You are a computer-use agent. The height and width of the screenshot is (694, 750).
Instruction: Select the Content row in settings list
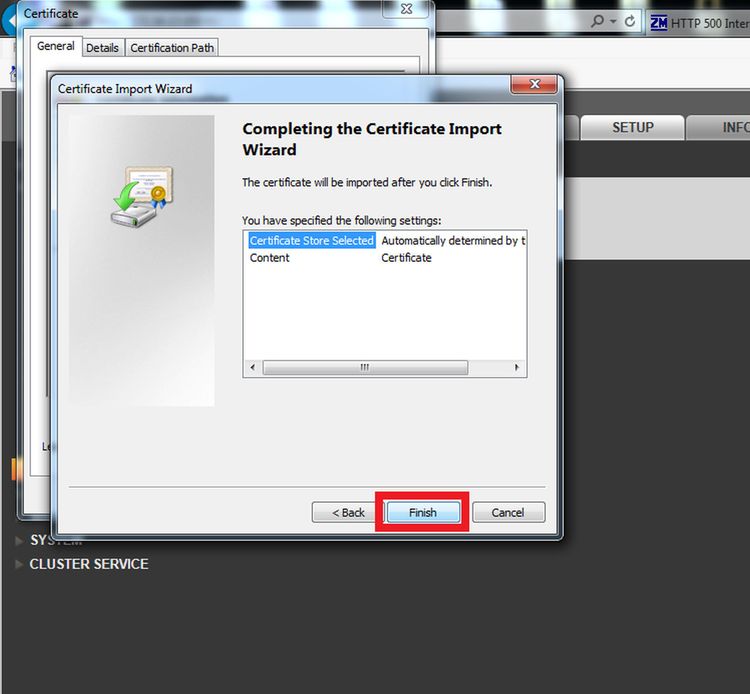pos(385,258)
